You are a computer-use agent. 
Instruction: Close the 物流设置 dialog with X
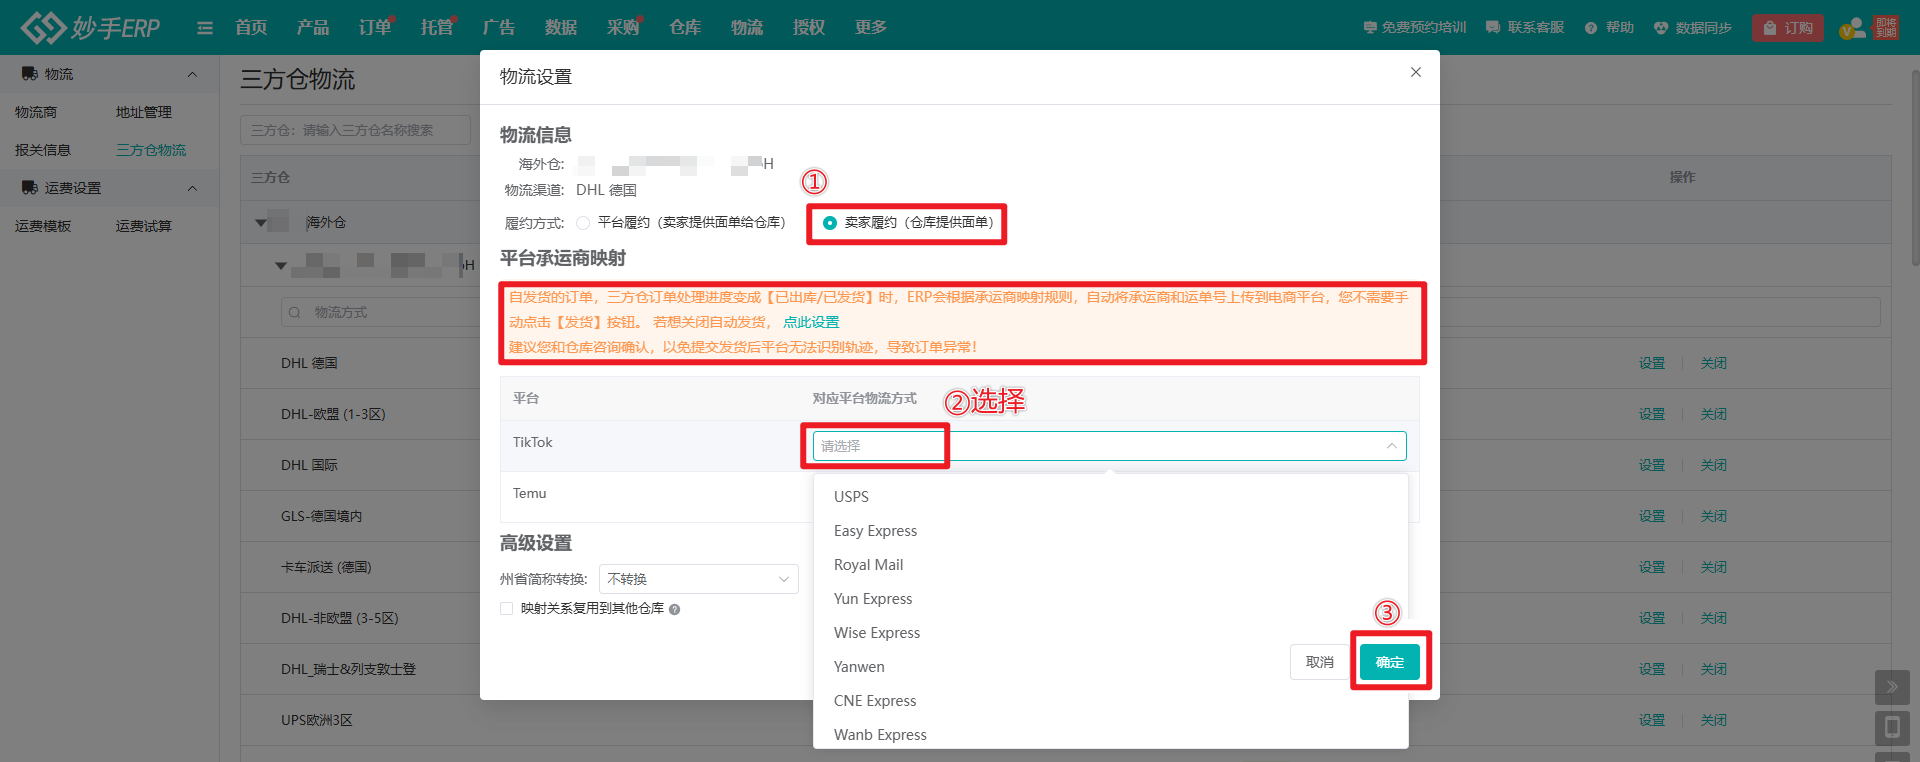1416,72
